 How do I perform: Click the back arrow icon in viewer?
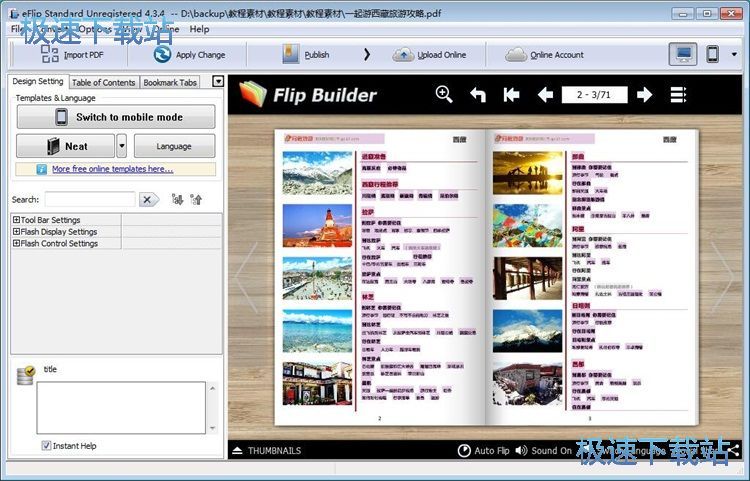[478, 95]
